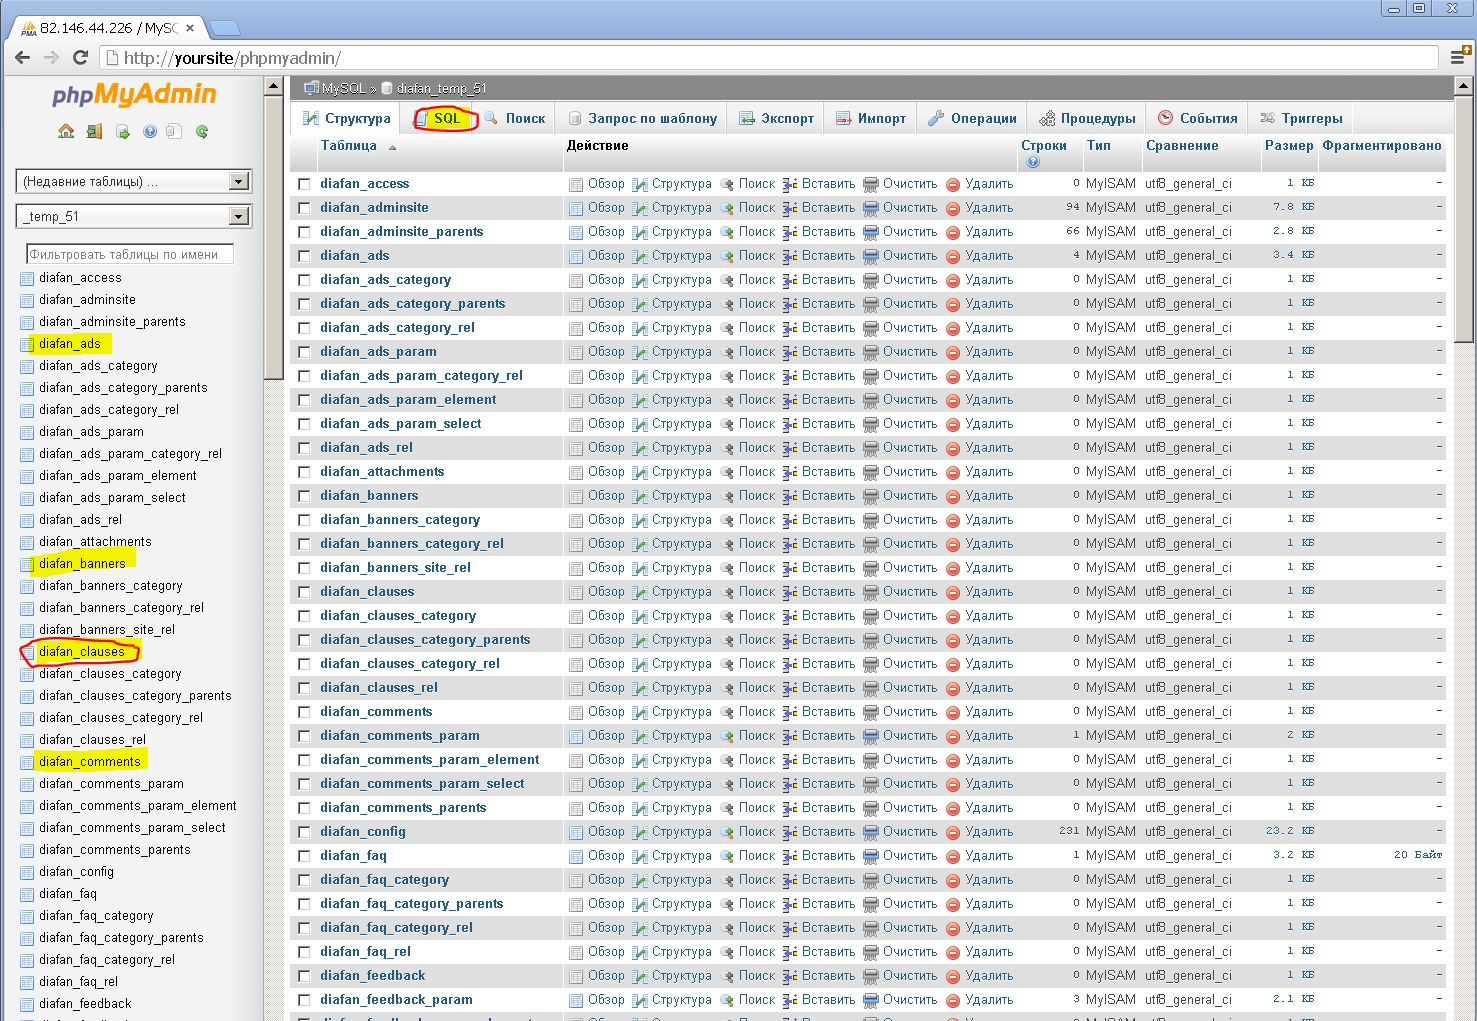
Task: Open Запрос по шаблону tab
Action: click(x=642, y=118)
